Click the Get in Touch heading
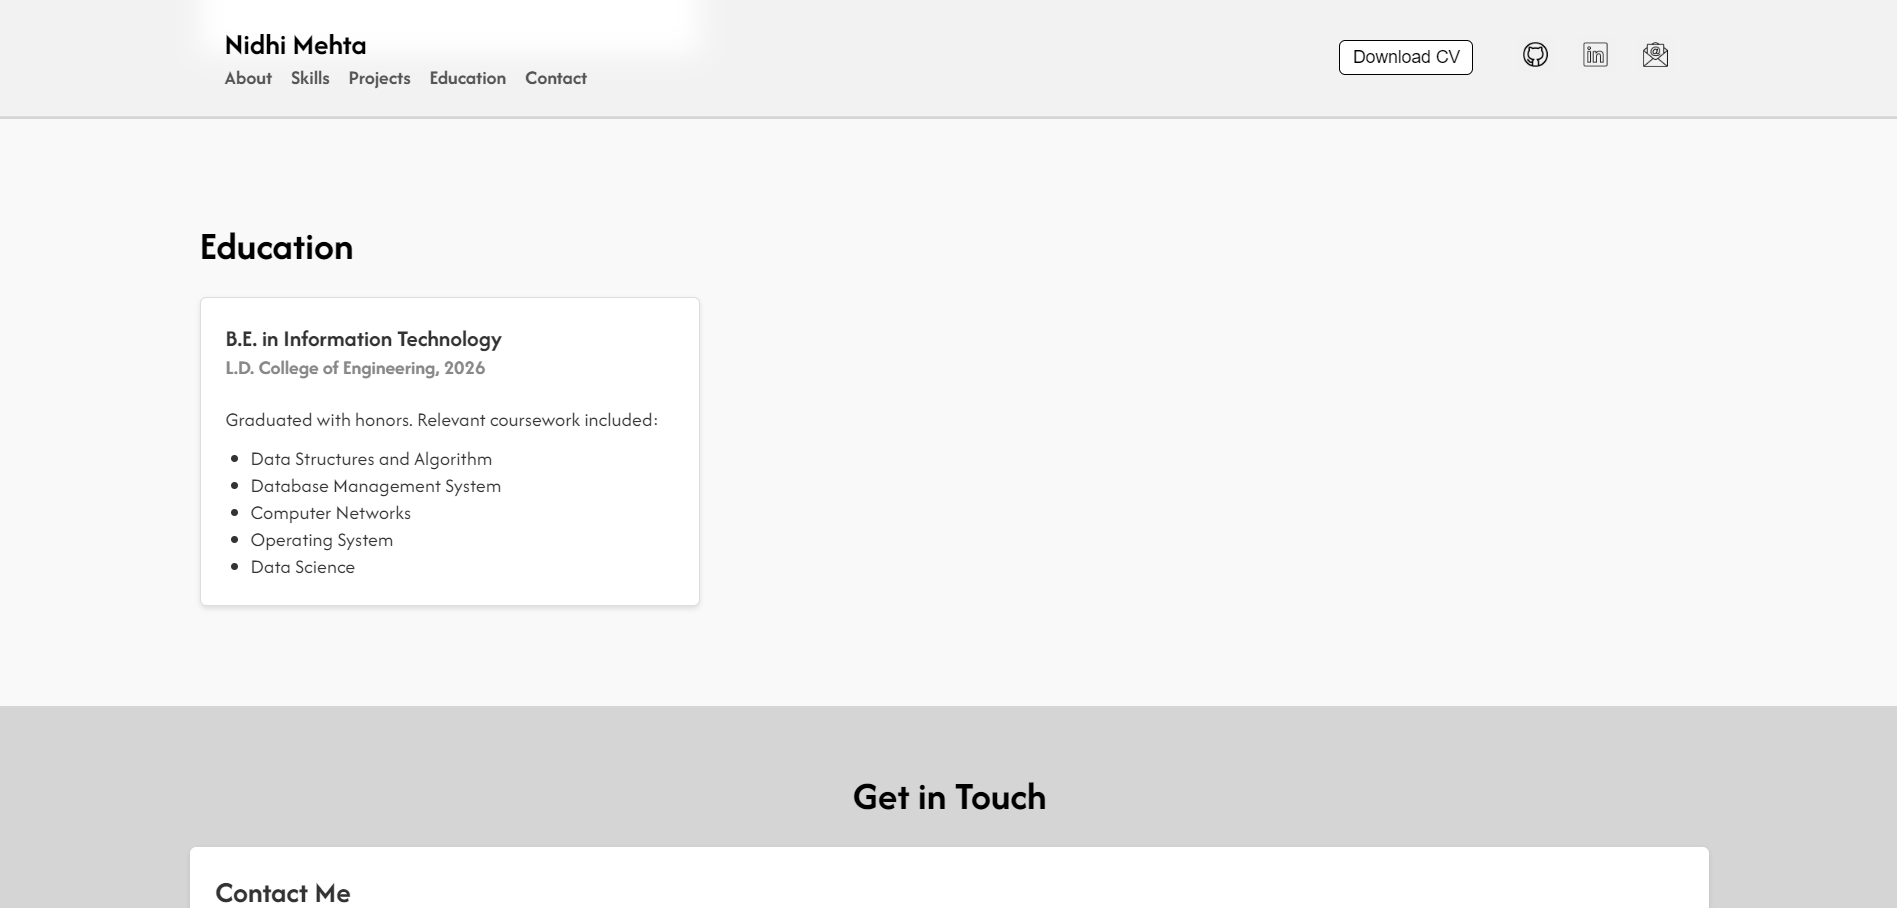This screenshot has height=908, width=1897. pyautogui.click(x=949, y=797)
